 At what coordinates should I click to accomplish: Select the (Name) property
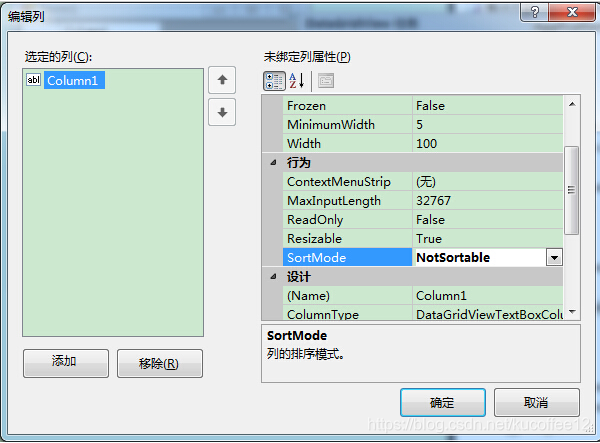tap(347, 296)
